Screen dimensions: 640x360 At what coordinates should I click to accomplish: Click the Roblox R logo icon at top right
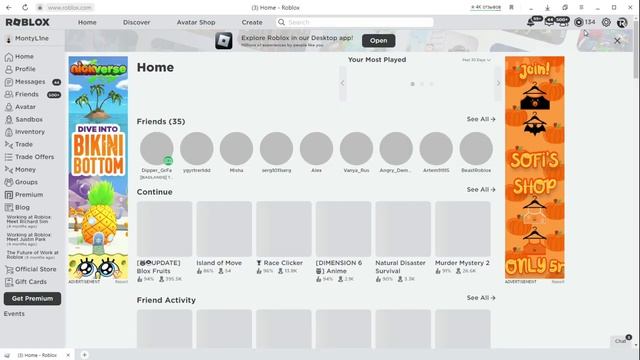click(x=622, y=22)
